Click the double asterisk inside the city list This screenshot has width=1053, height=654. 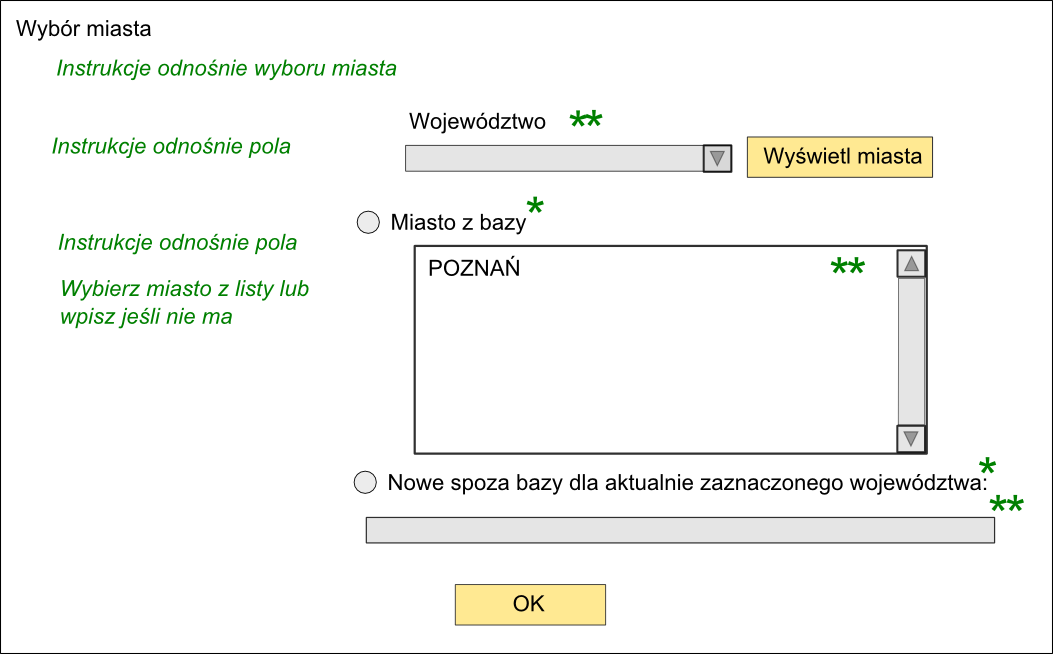tap(848, 267)
